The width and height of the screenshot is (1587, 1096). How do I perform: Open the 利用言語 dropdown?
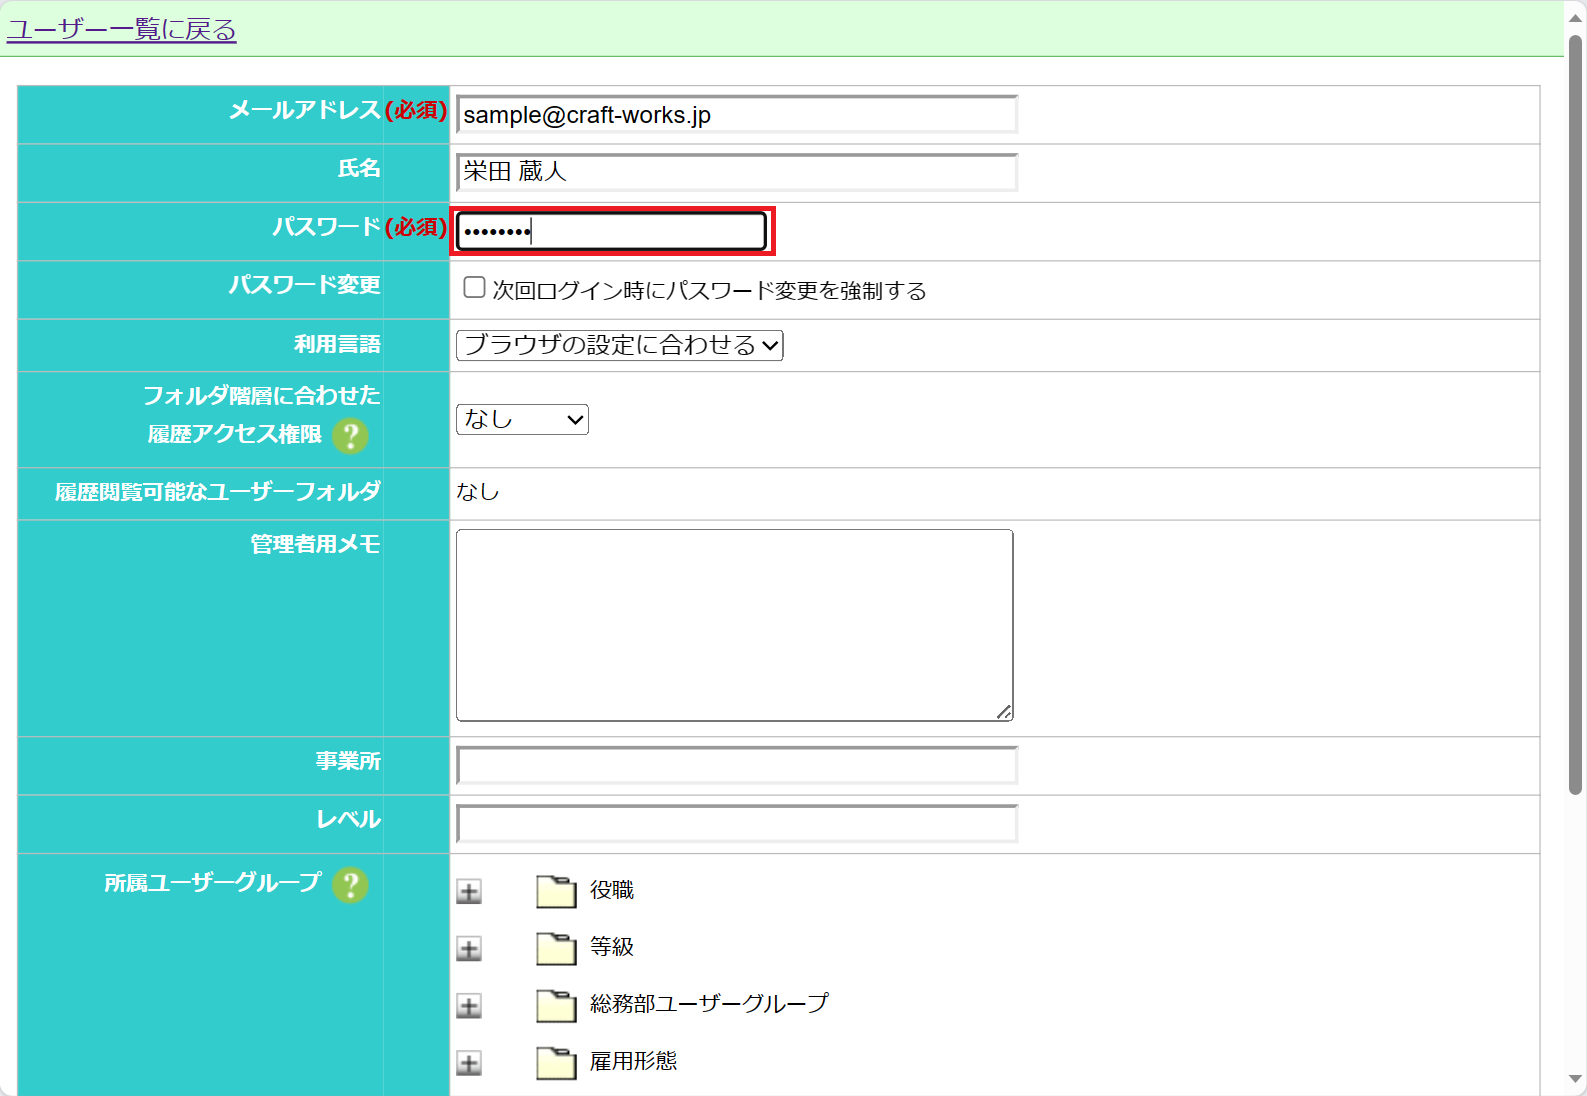[620, 345]
